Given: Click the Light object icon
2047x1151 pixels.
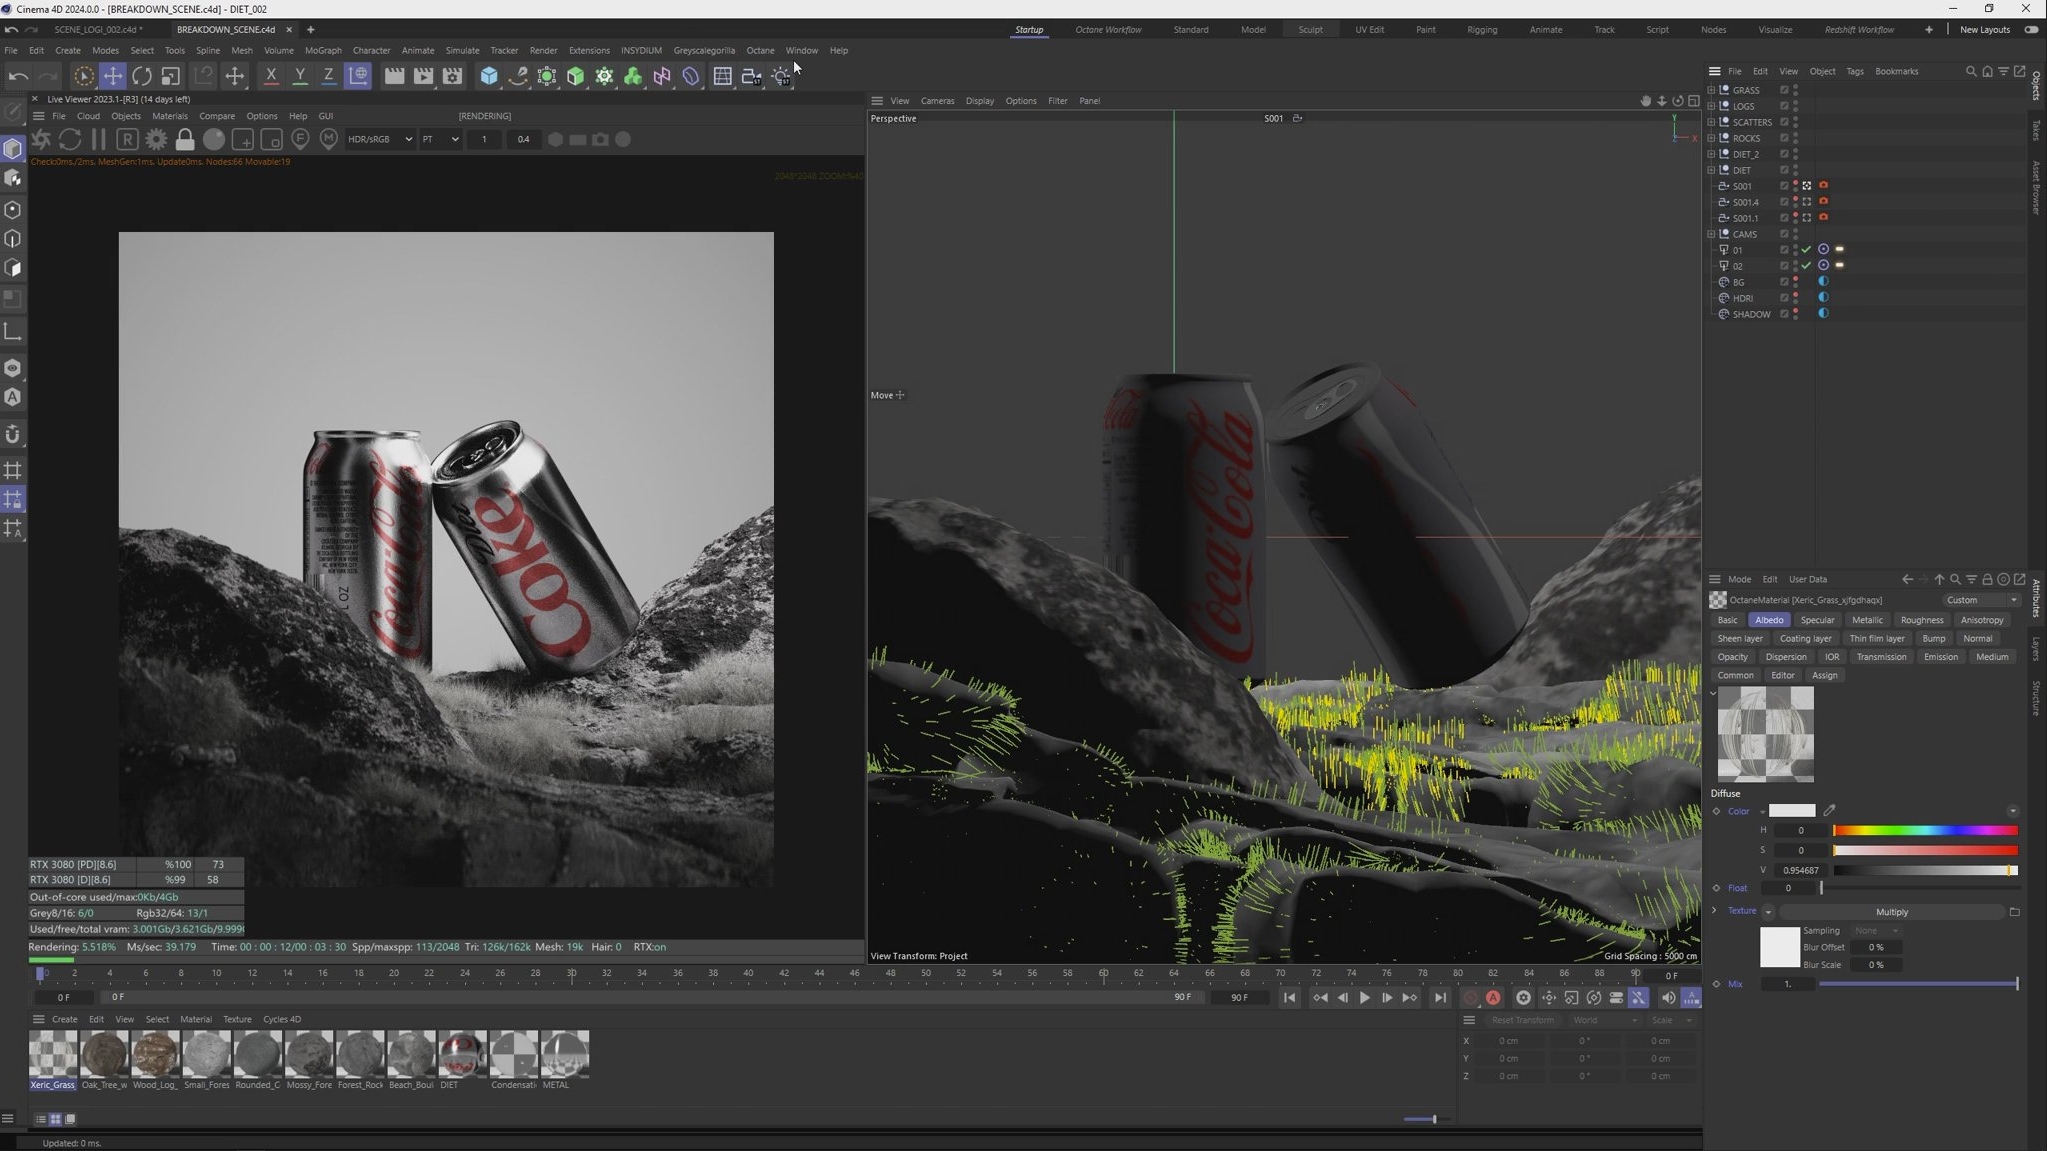Looking at the screenshot, I should 781,76.
